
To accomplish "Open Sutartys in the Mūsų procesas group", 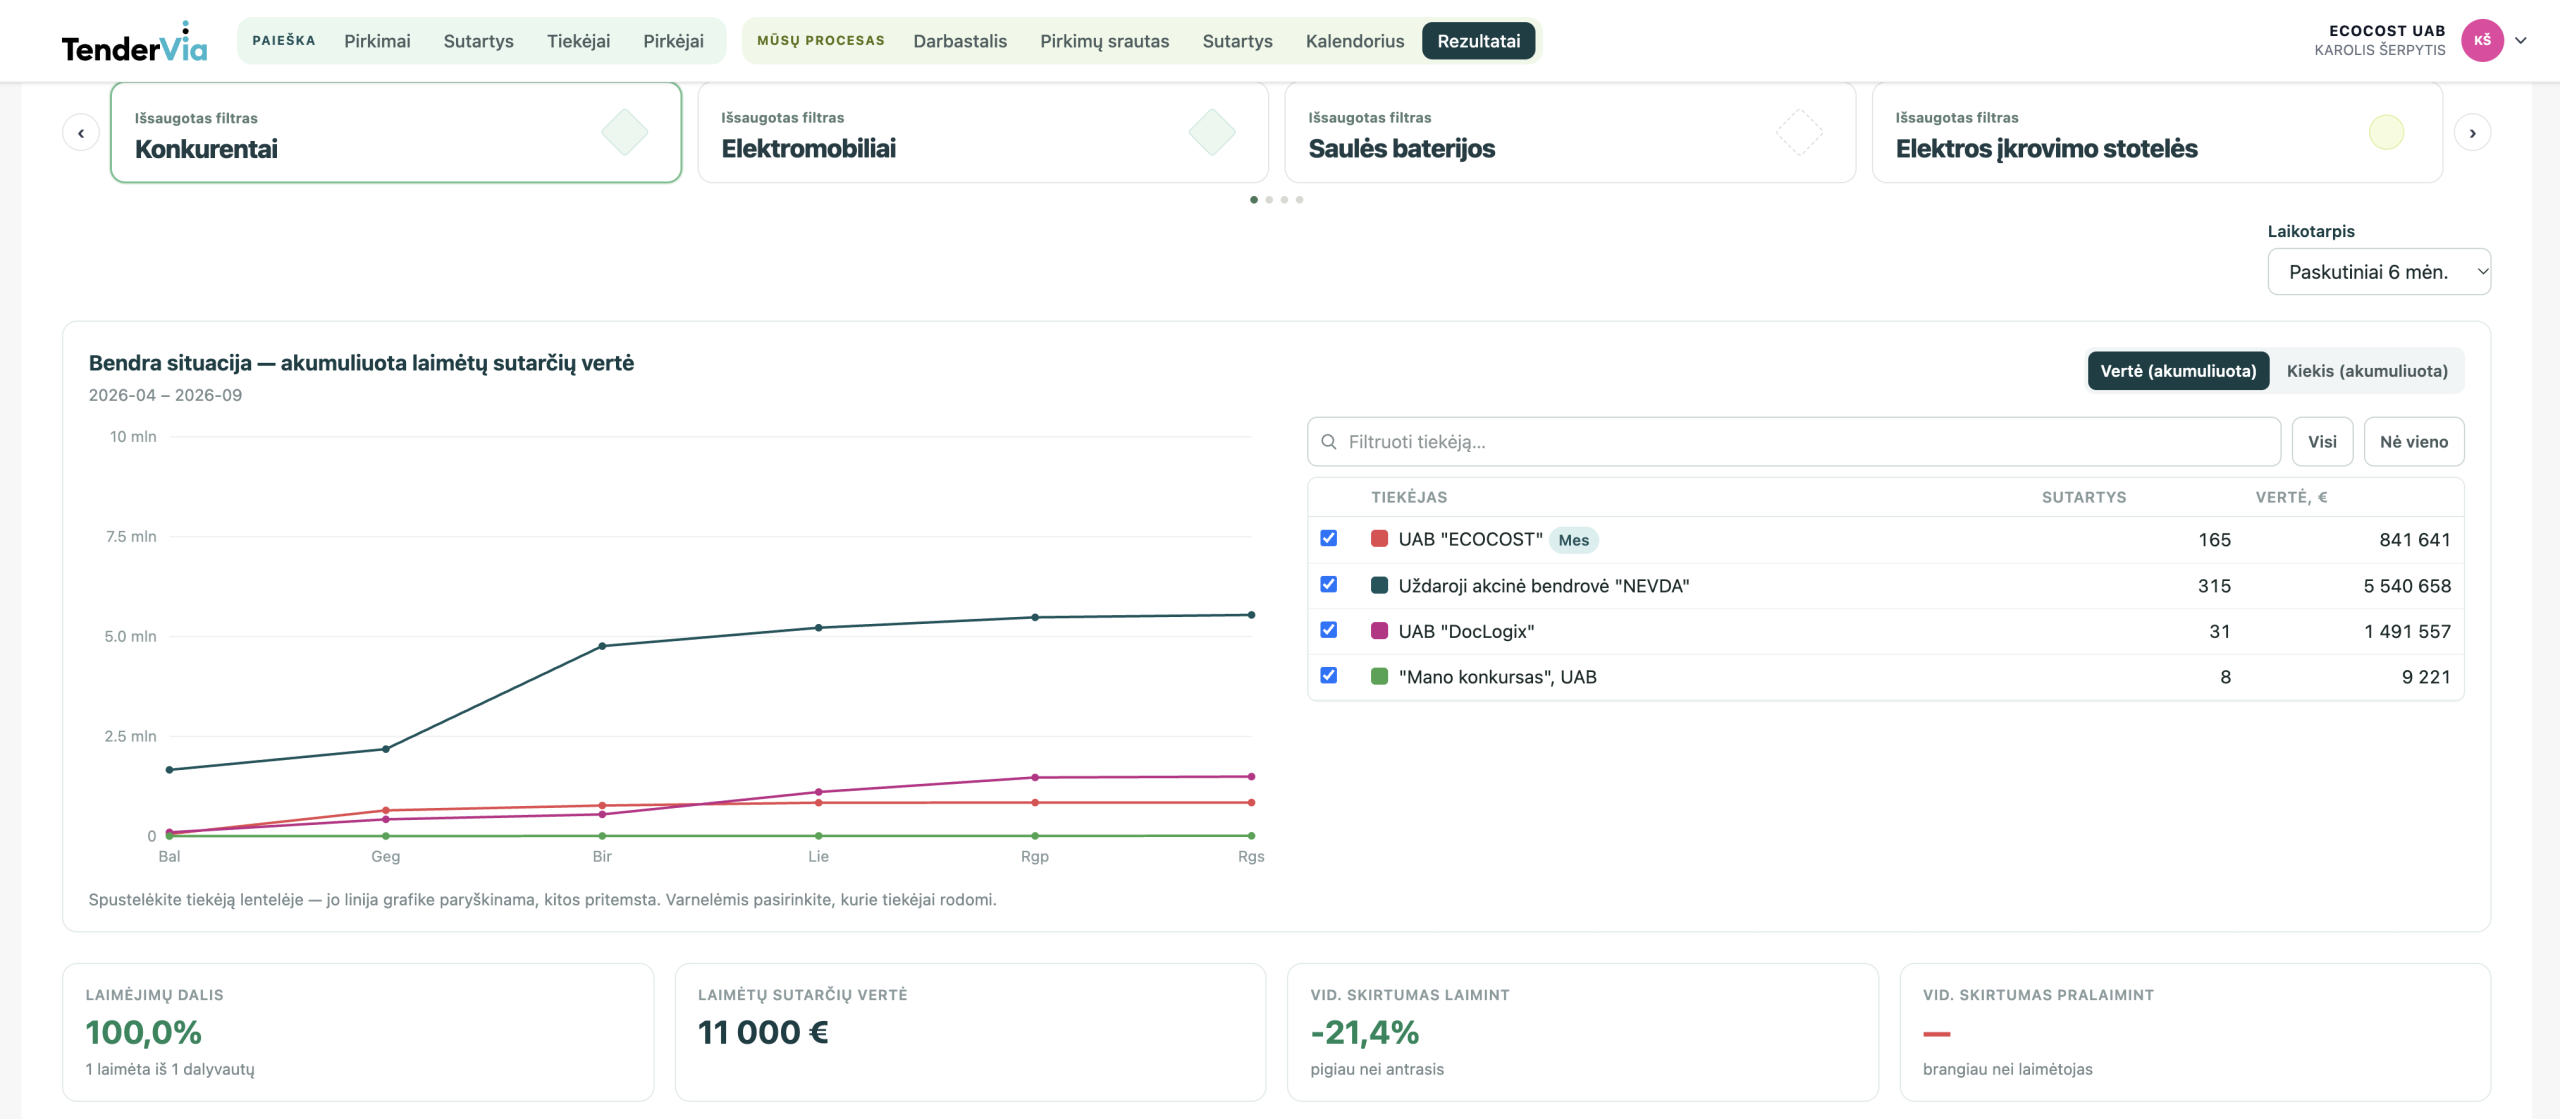I will click(x=1237, y=41).
